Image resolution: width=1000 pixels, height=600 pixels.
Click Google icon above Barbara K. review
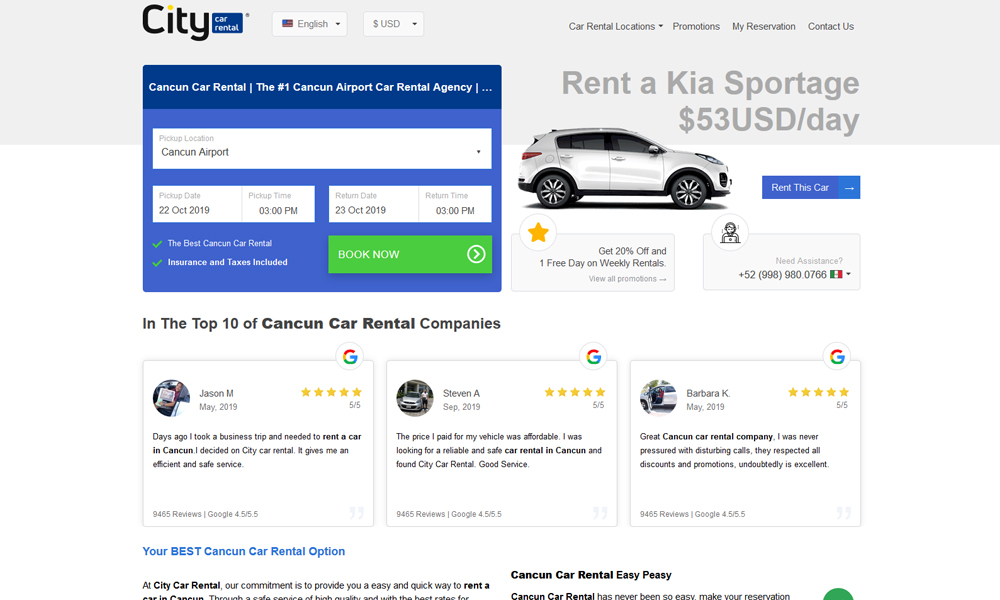click(x=837, y=356)
